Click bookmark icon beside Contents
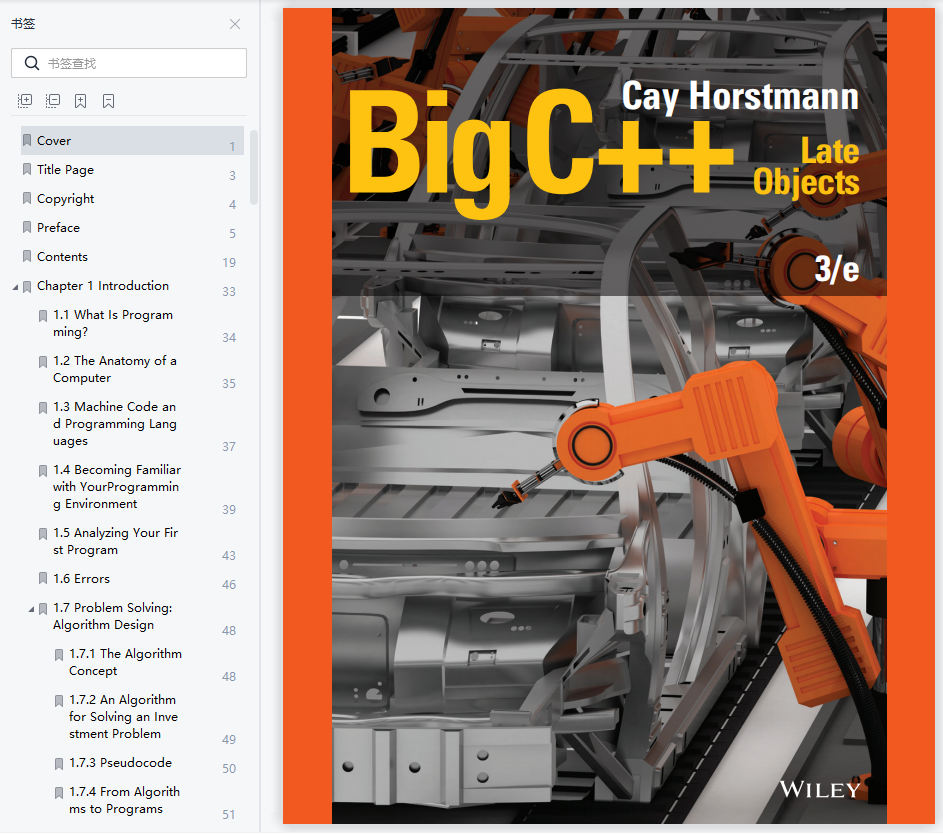The image size is (943, 834). click(27, 257)
